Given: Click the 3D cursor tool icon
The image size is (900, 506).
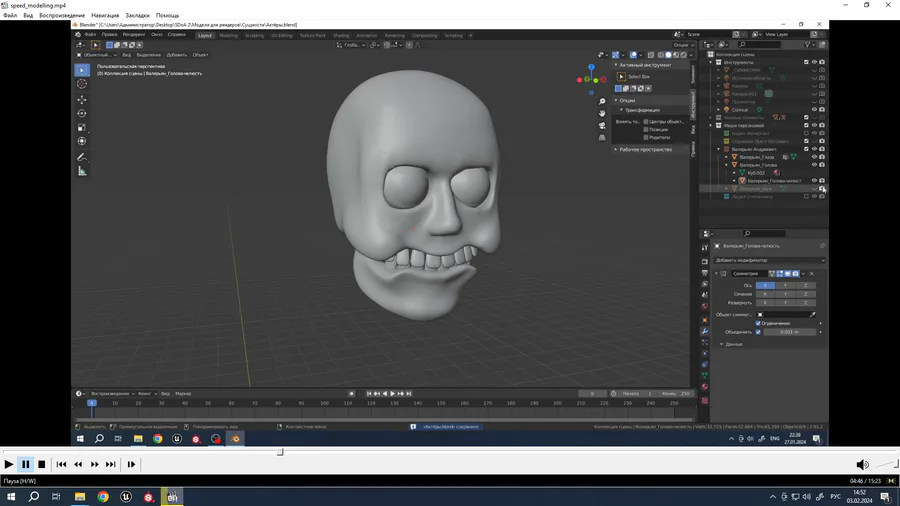Looking at the screenshot, I should (82, 84).
